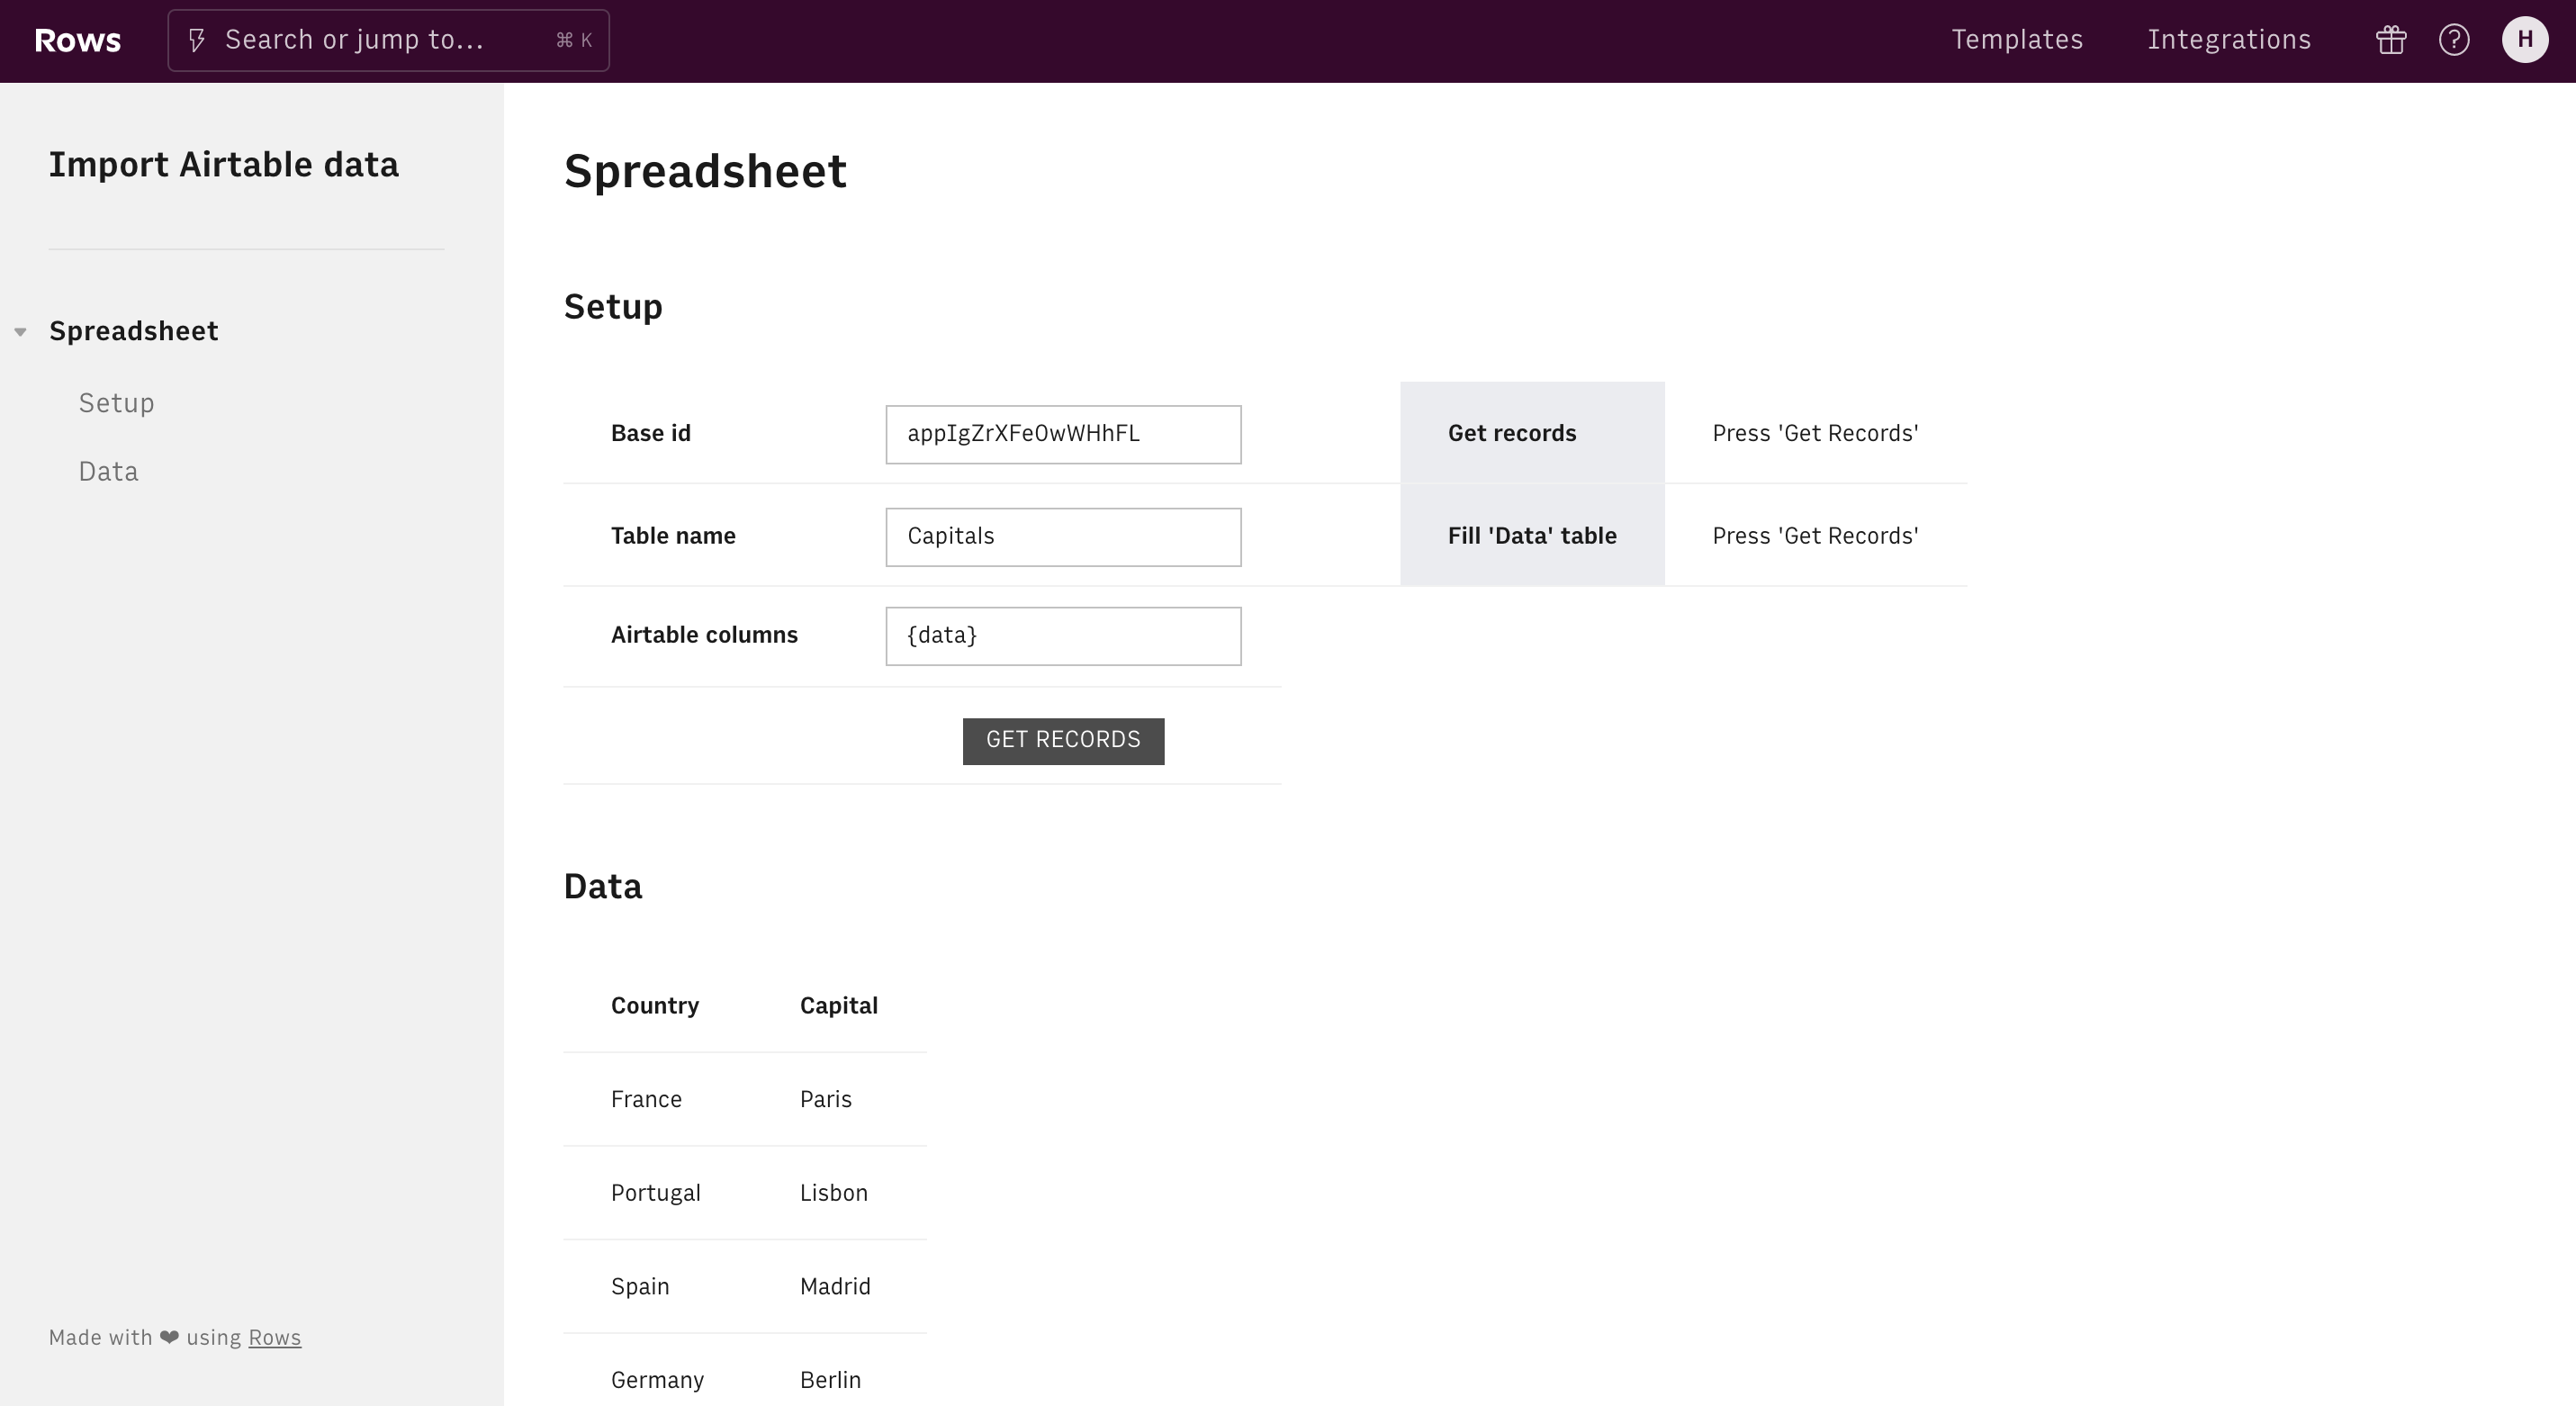Open the help question mark icon
2576x1406 pixels.
tap(2454, 40)
